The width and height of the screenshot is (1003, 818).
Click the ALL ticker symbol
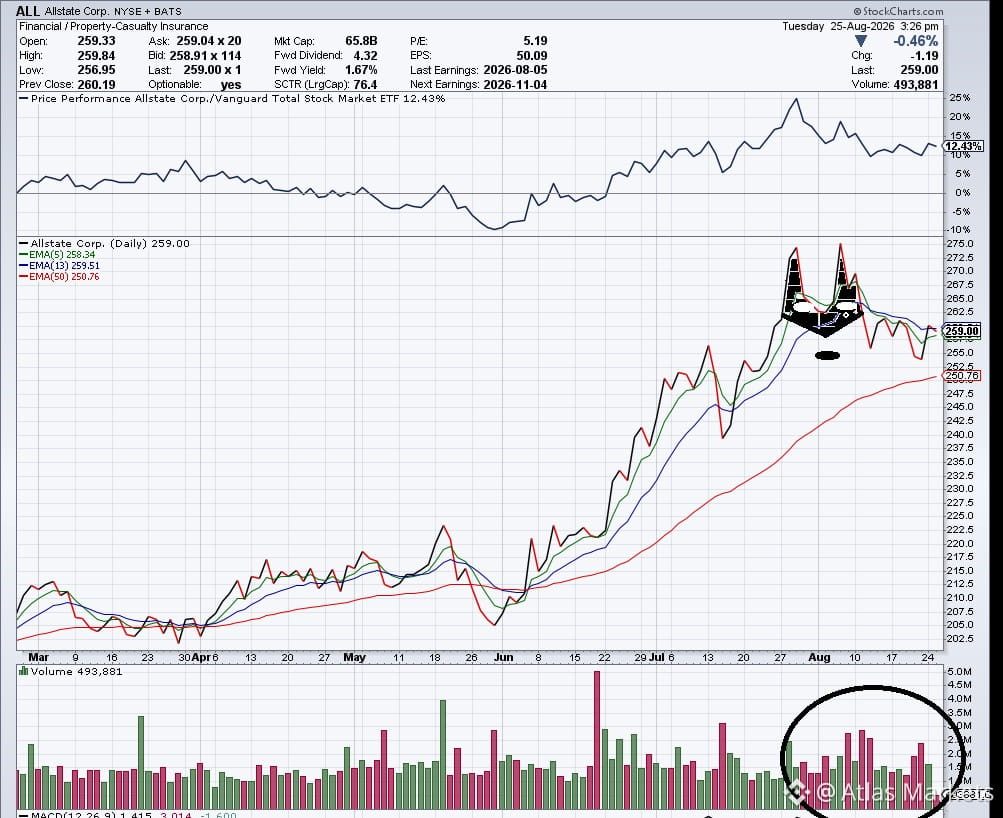[29, 11]
